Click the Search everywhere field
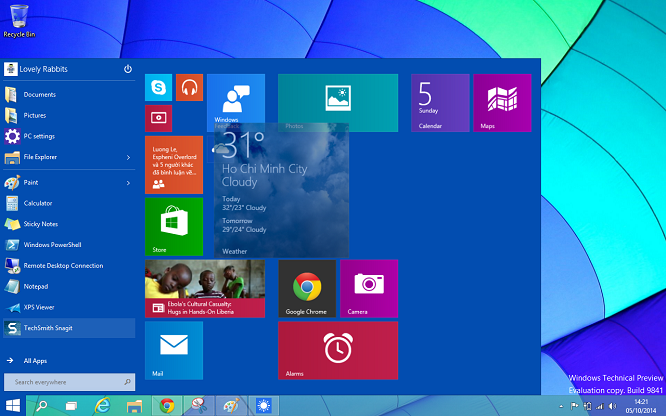This screenshot has width=666, height=416. [x=69, y=382]
